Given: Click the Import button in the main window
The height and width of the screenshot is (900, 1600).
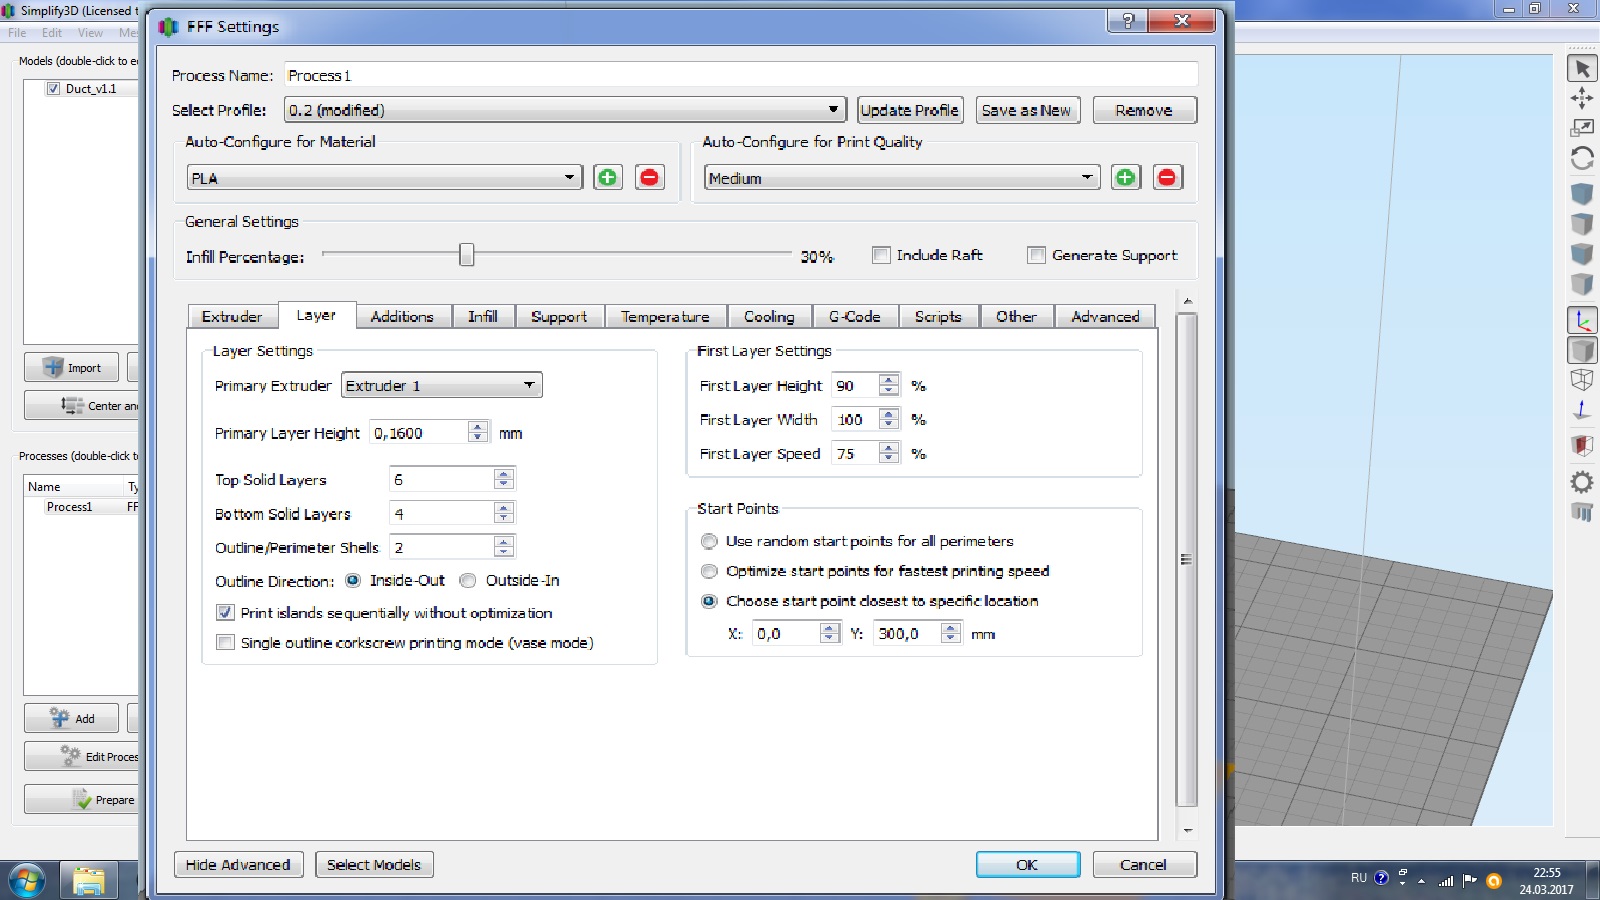Looking at the screenshot, I should [71, 367].
